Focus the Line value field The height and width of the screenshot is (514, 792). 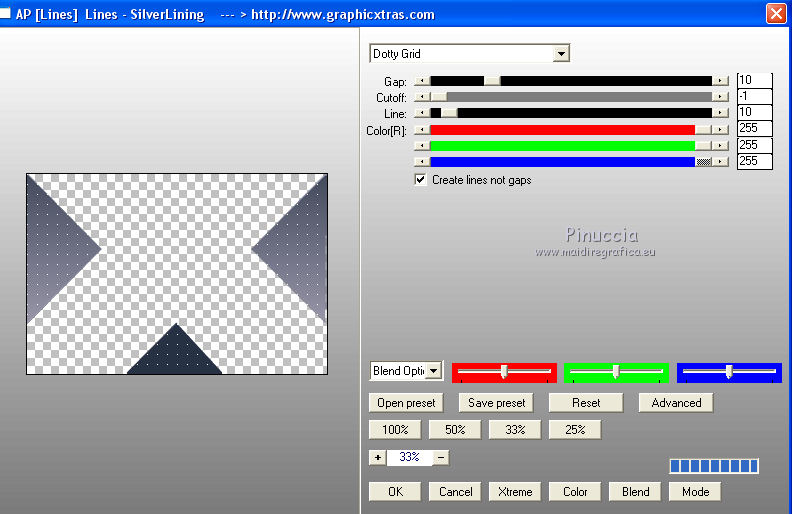pos(755,112)
